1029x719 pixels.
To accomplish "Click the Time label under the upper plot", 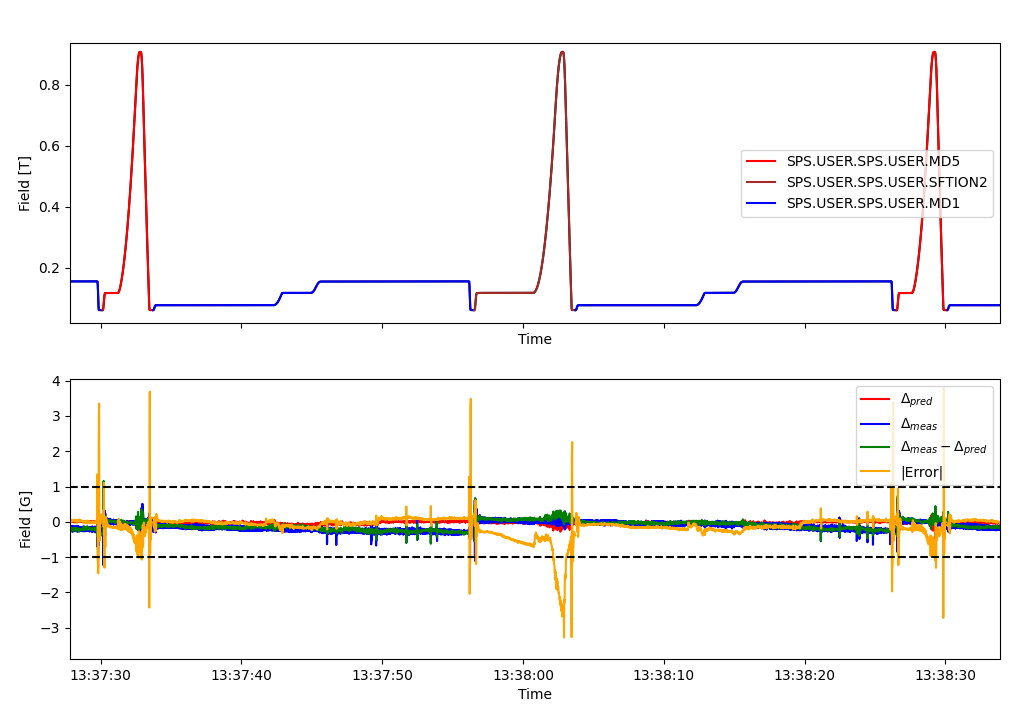I will [x=535, y=340].
